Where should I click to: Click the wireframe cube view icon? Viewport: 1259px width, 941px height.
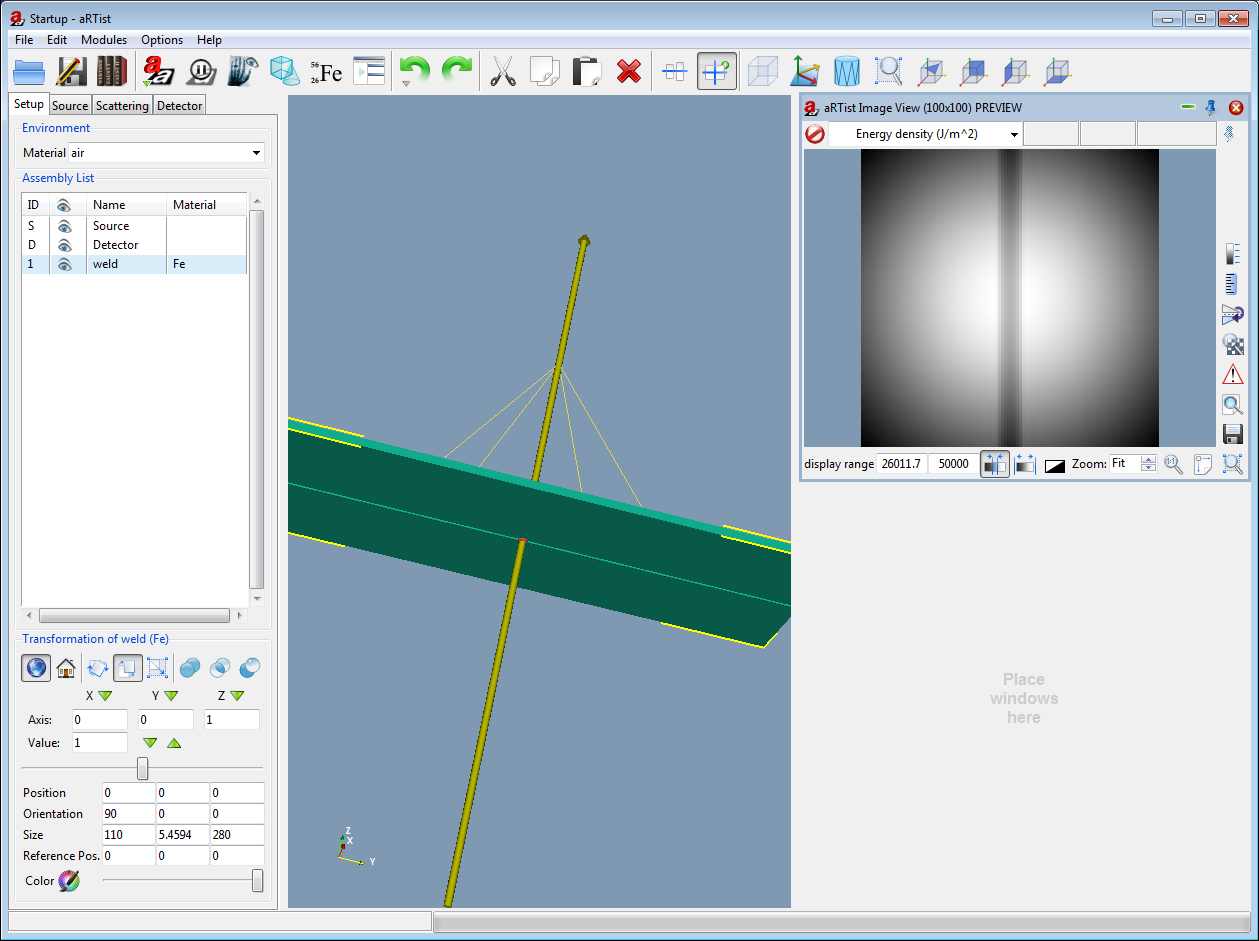(x=763, y=71)
